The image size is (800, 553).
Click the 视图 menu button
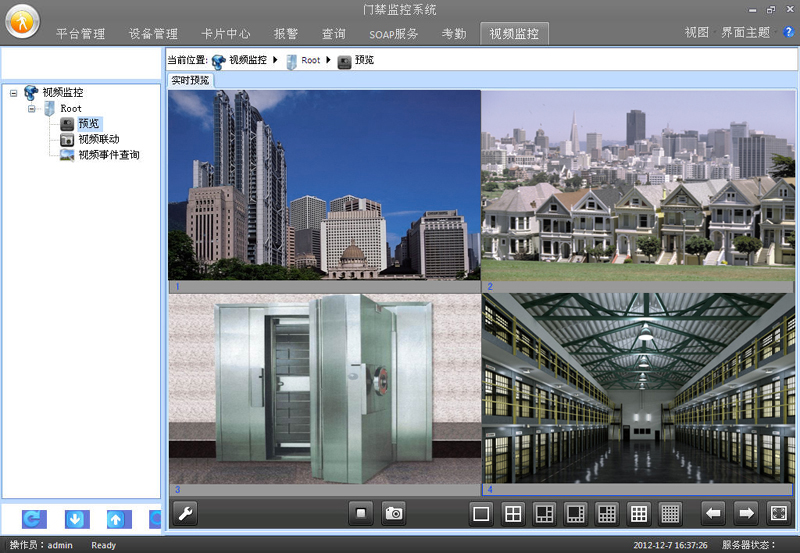(696, 33)
